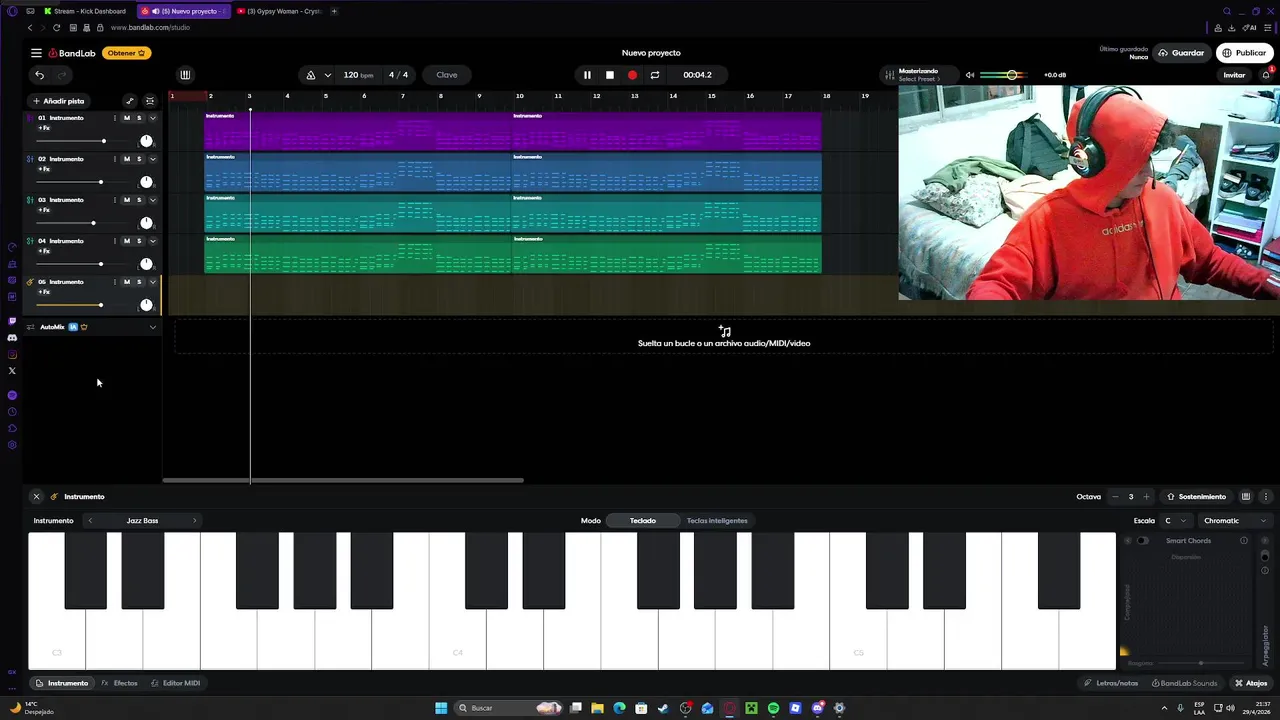Open the Chromatic scale dropdown

(x=1235, y=521)
